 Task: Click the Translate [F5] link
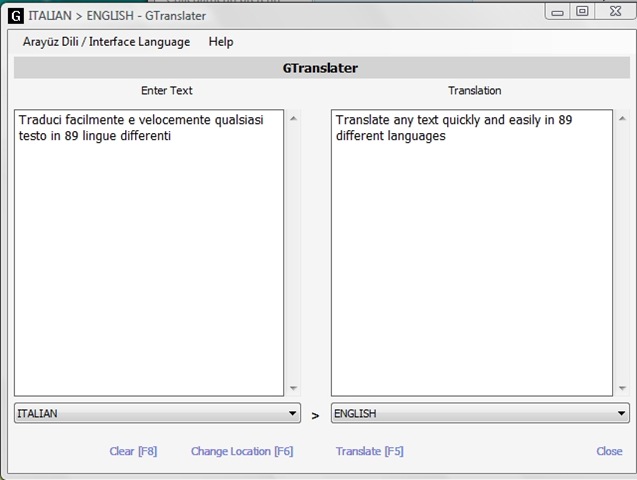point(370,451)
